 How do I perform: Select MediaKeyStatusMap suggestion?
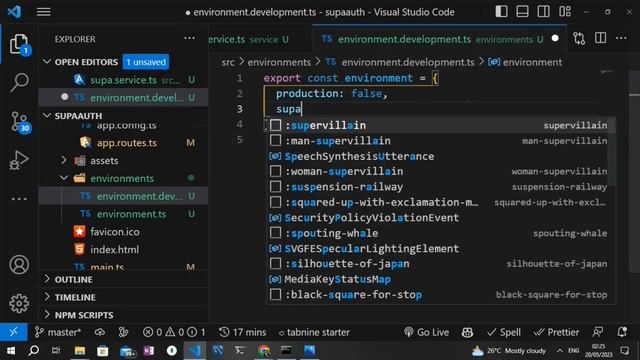(x=440, y=280)
